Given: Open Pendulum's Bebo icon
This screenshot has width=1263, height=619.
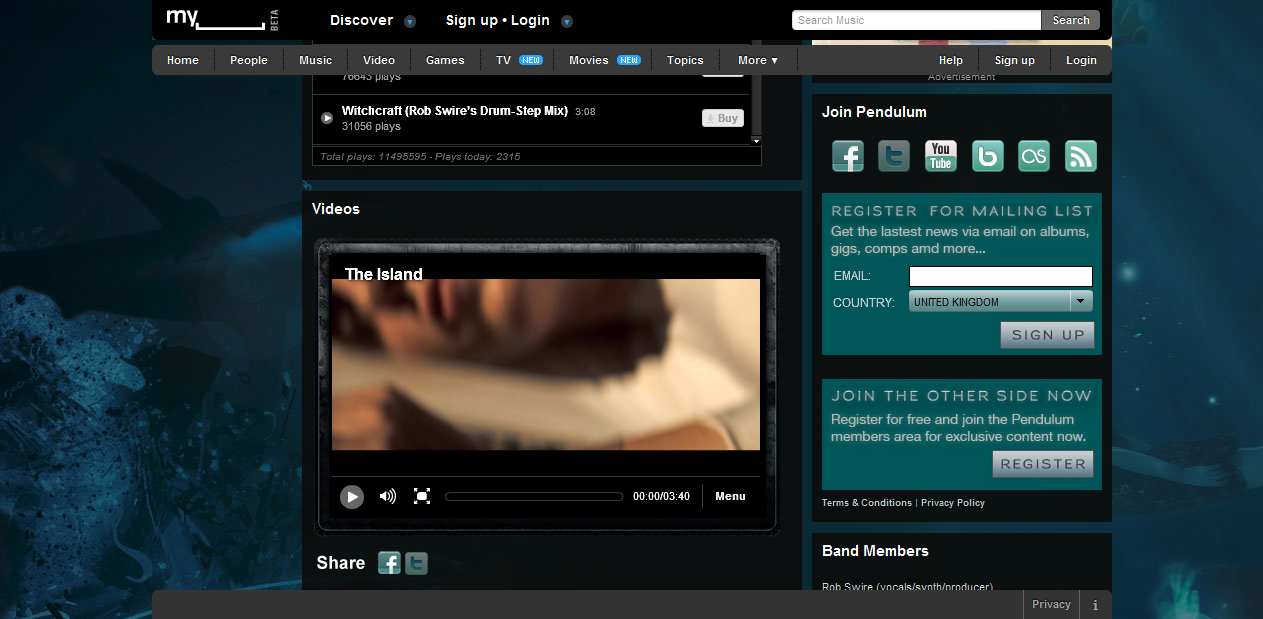Looking at the screenshot, I should point(988,156).
